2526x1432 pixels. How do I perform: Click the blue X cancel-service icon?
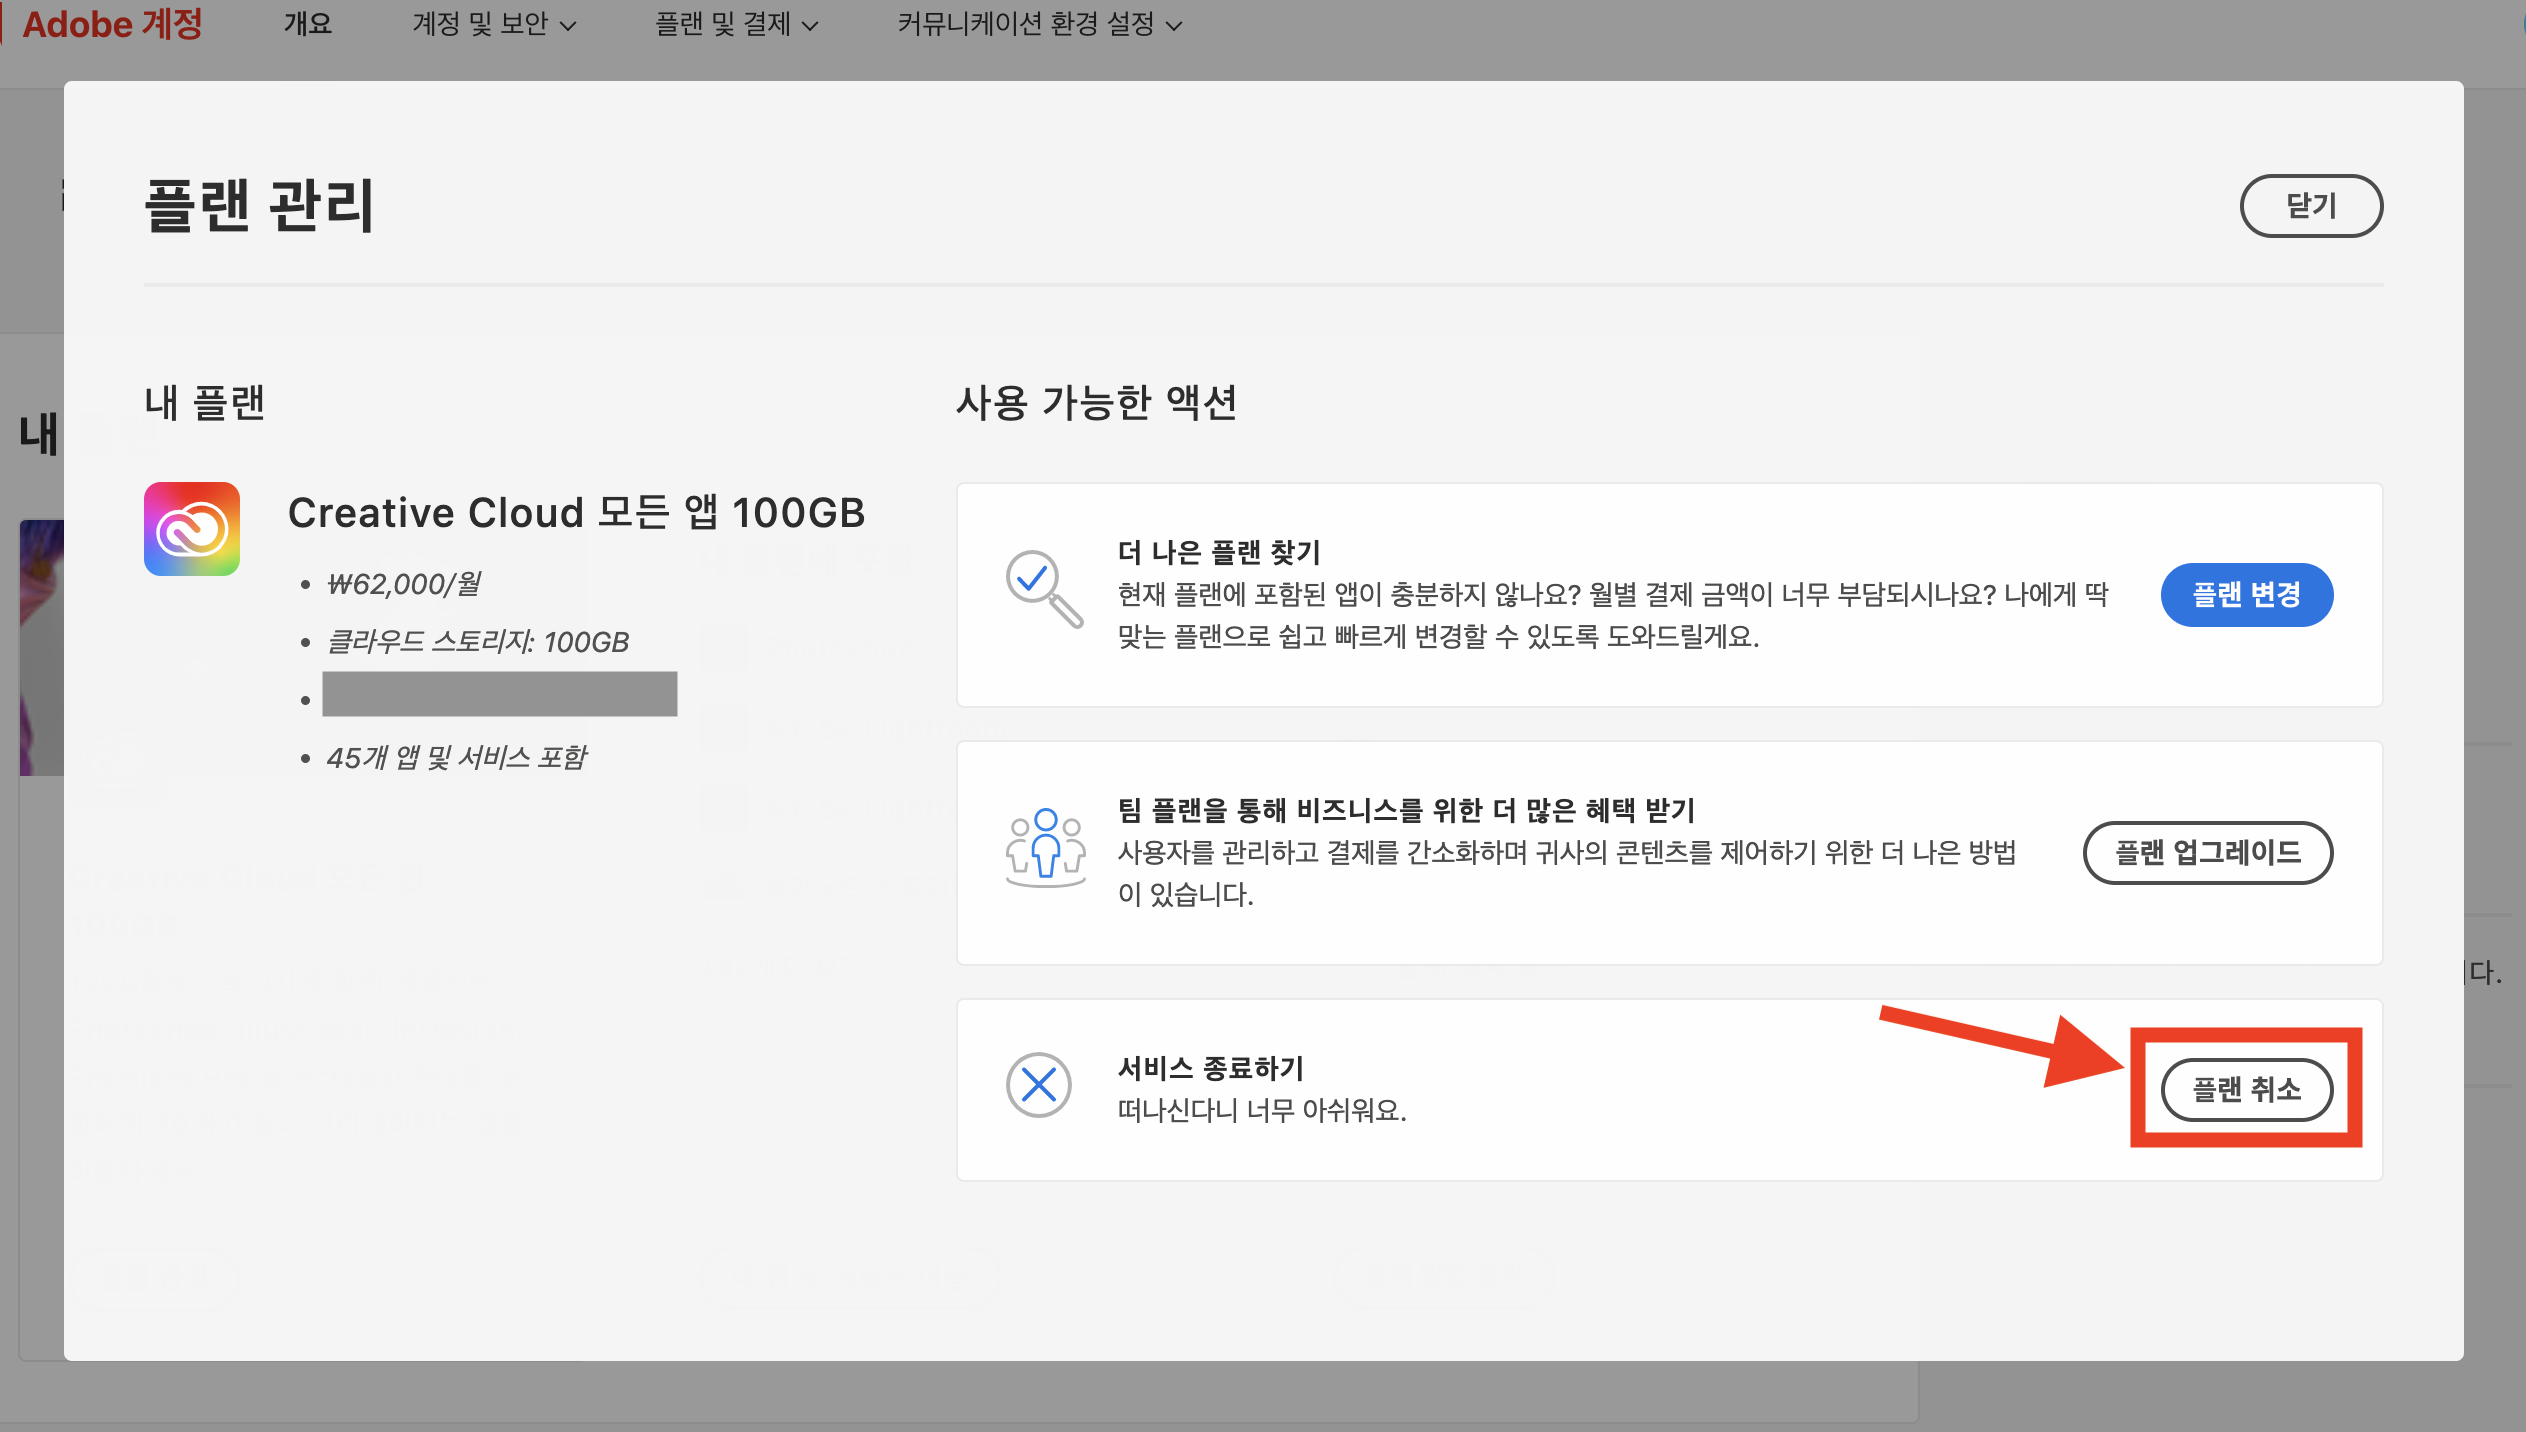pyautogui.click(x=1039, y=1085)
